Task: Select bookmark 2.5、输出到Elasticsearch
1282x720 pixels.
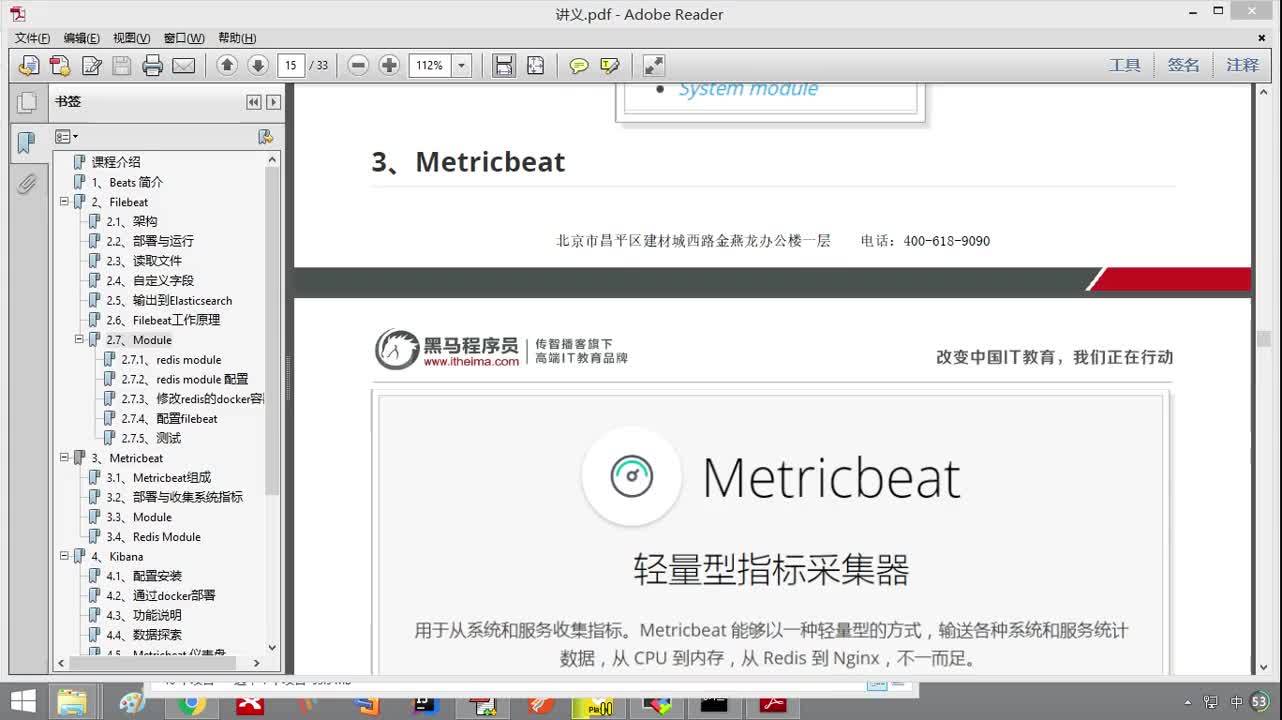Action: (169, 300)
